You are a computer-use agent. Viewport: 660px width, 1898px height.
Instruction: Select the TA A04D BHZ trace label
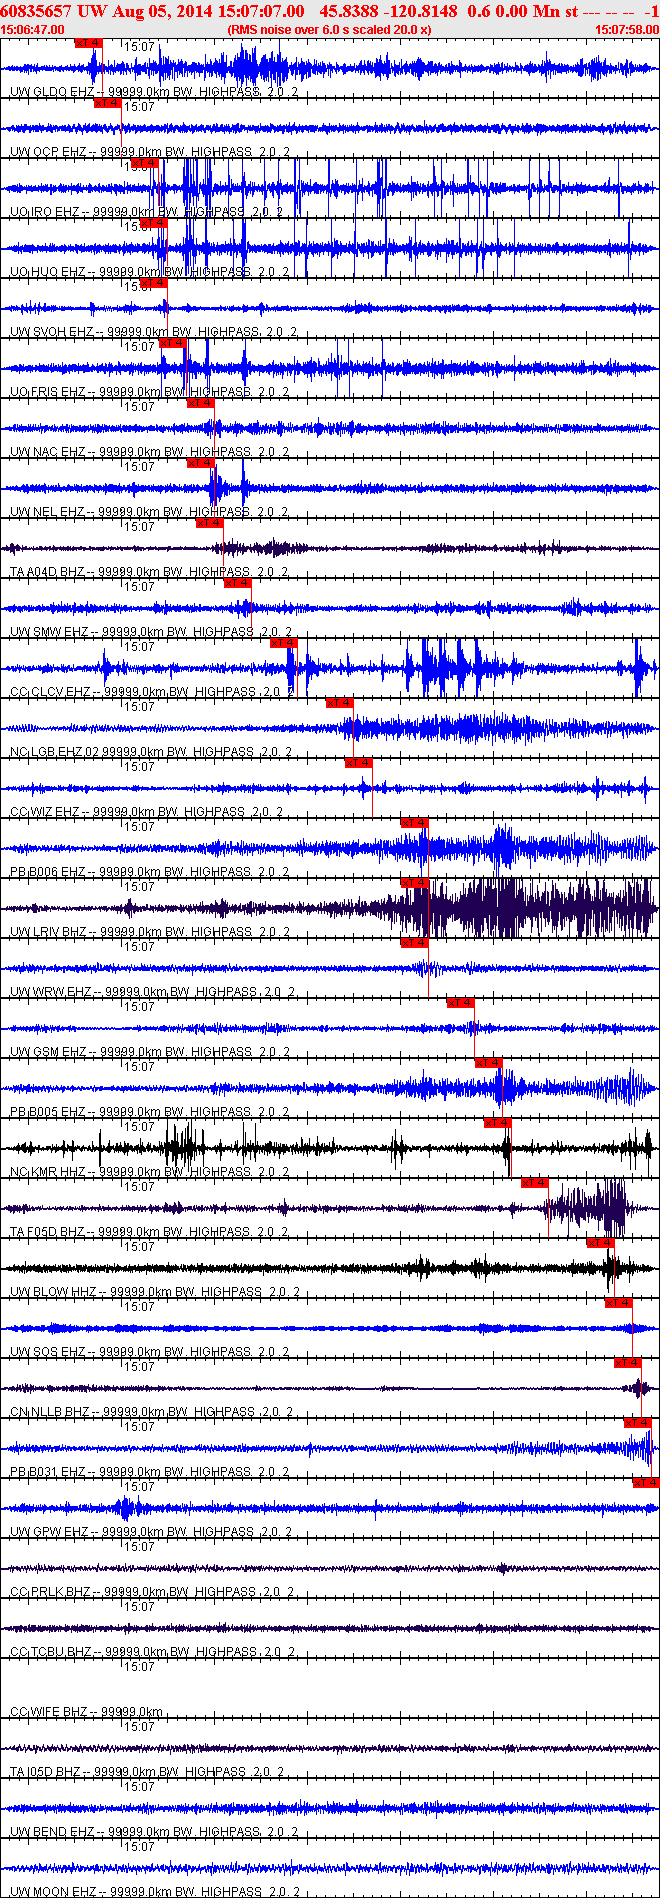click(x=148, y=572)
